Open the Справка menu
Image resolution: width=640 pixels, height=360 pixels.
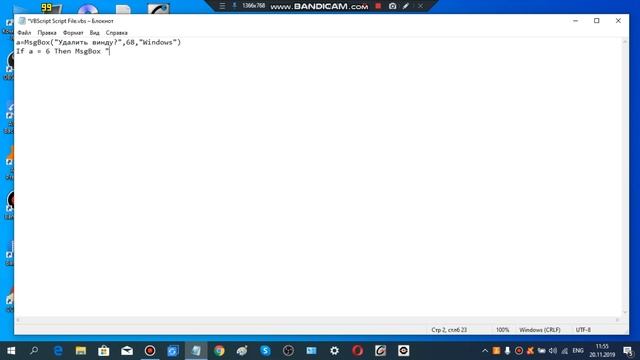(117, 33)
